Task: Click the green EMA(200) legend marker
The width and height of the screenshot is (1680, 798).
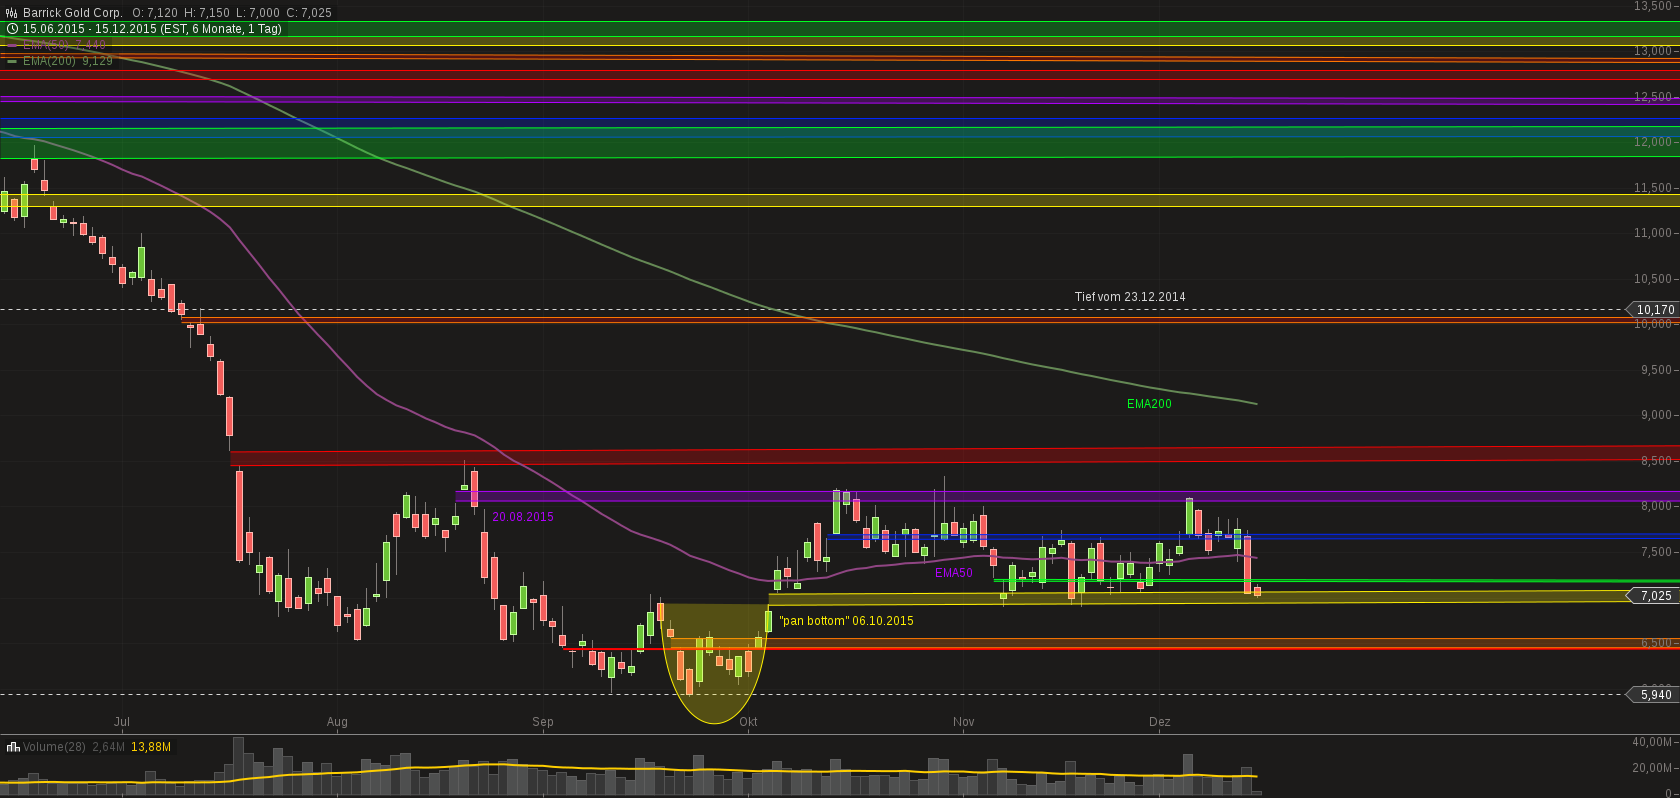Action: point(12,61)
